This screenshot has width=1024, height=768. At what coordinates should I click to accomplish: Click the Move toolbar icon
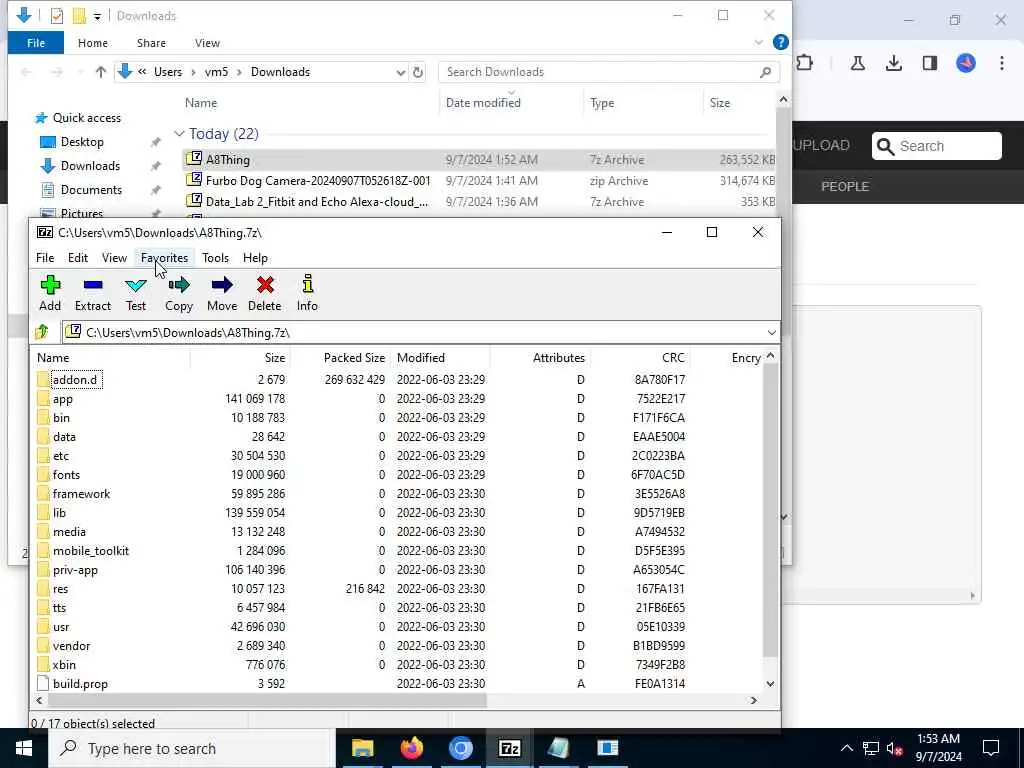(222, 293)
